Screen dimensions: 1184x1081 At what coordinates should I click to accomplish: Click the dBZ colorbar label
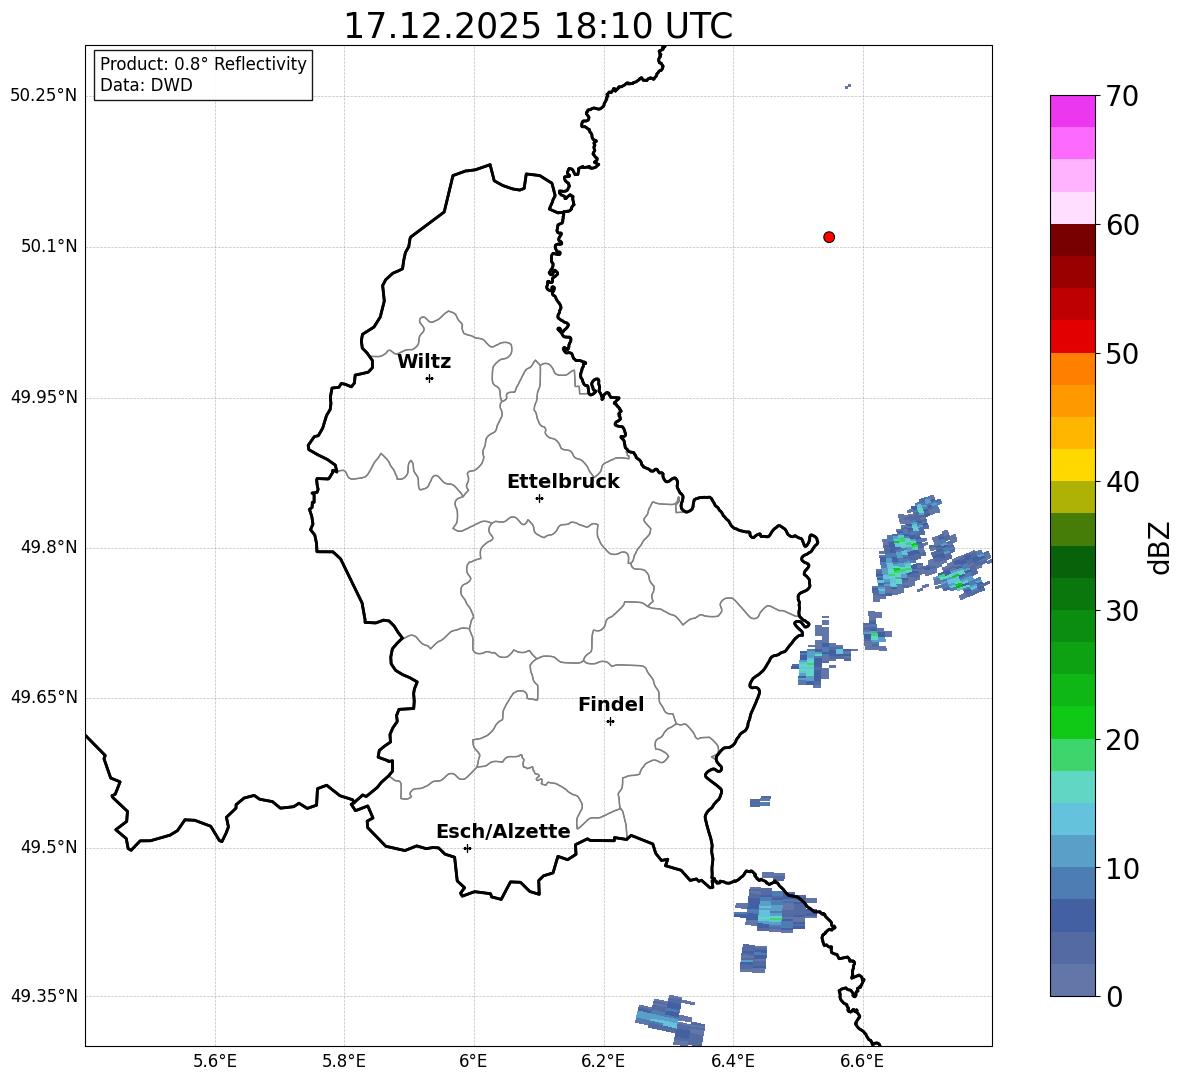[x=1161, y=547]
